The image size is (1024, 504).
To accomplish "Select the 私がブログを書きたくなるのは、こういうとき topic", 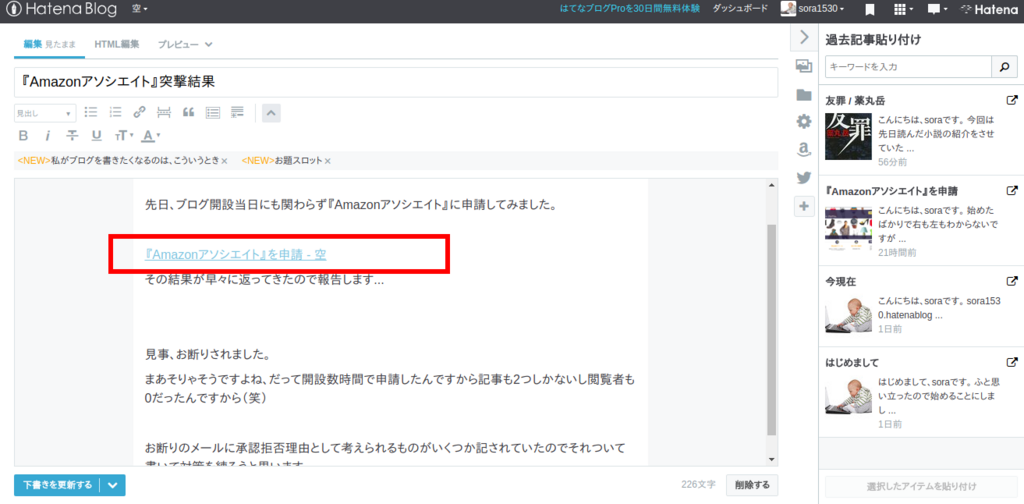I will 118,161.
